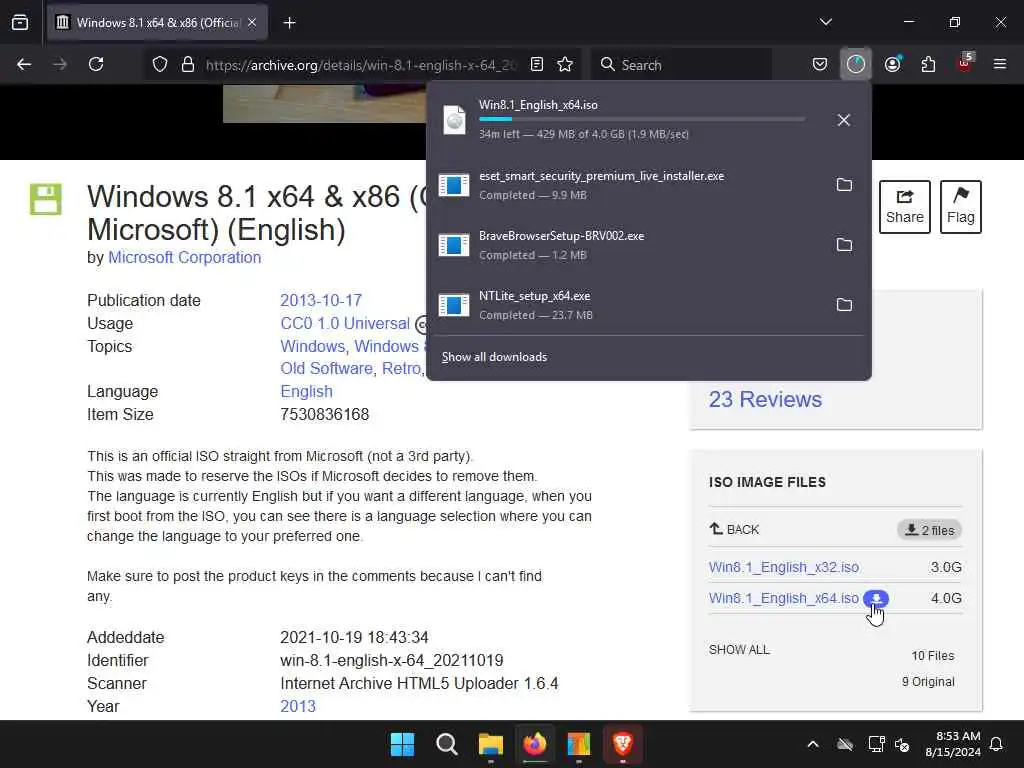Toggle the downloads panel button
1024x768 pixels.
(856, 64)
